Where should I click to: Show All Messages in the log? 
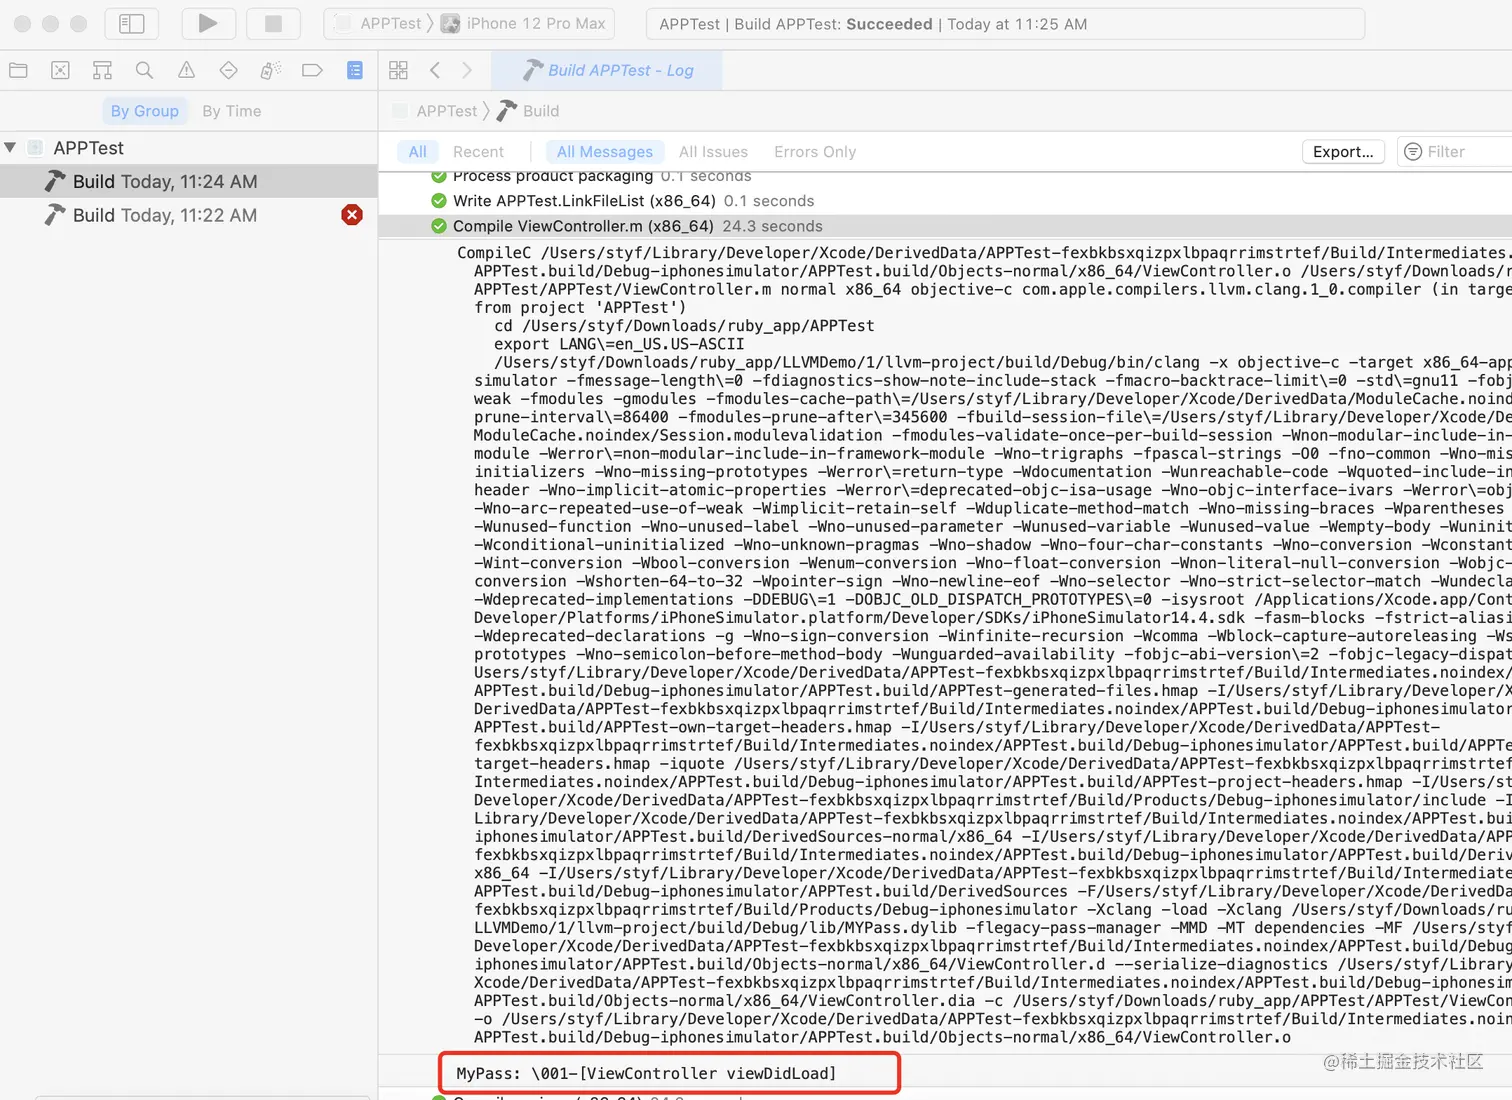pyautogui.click(x=605, y=152)
